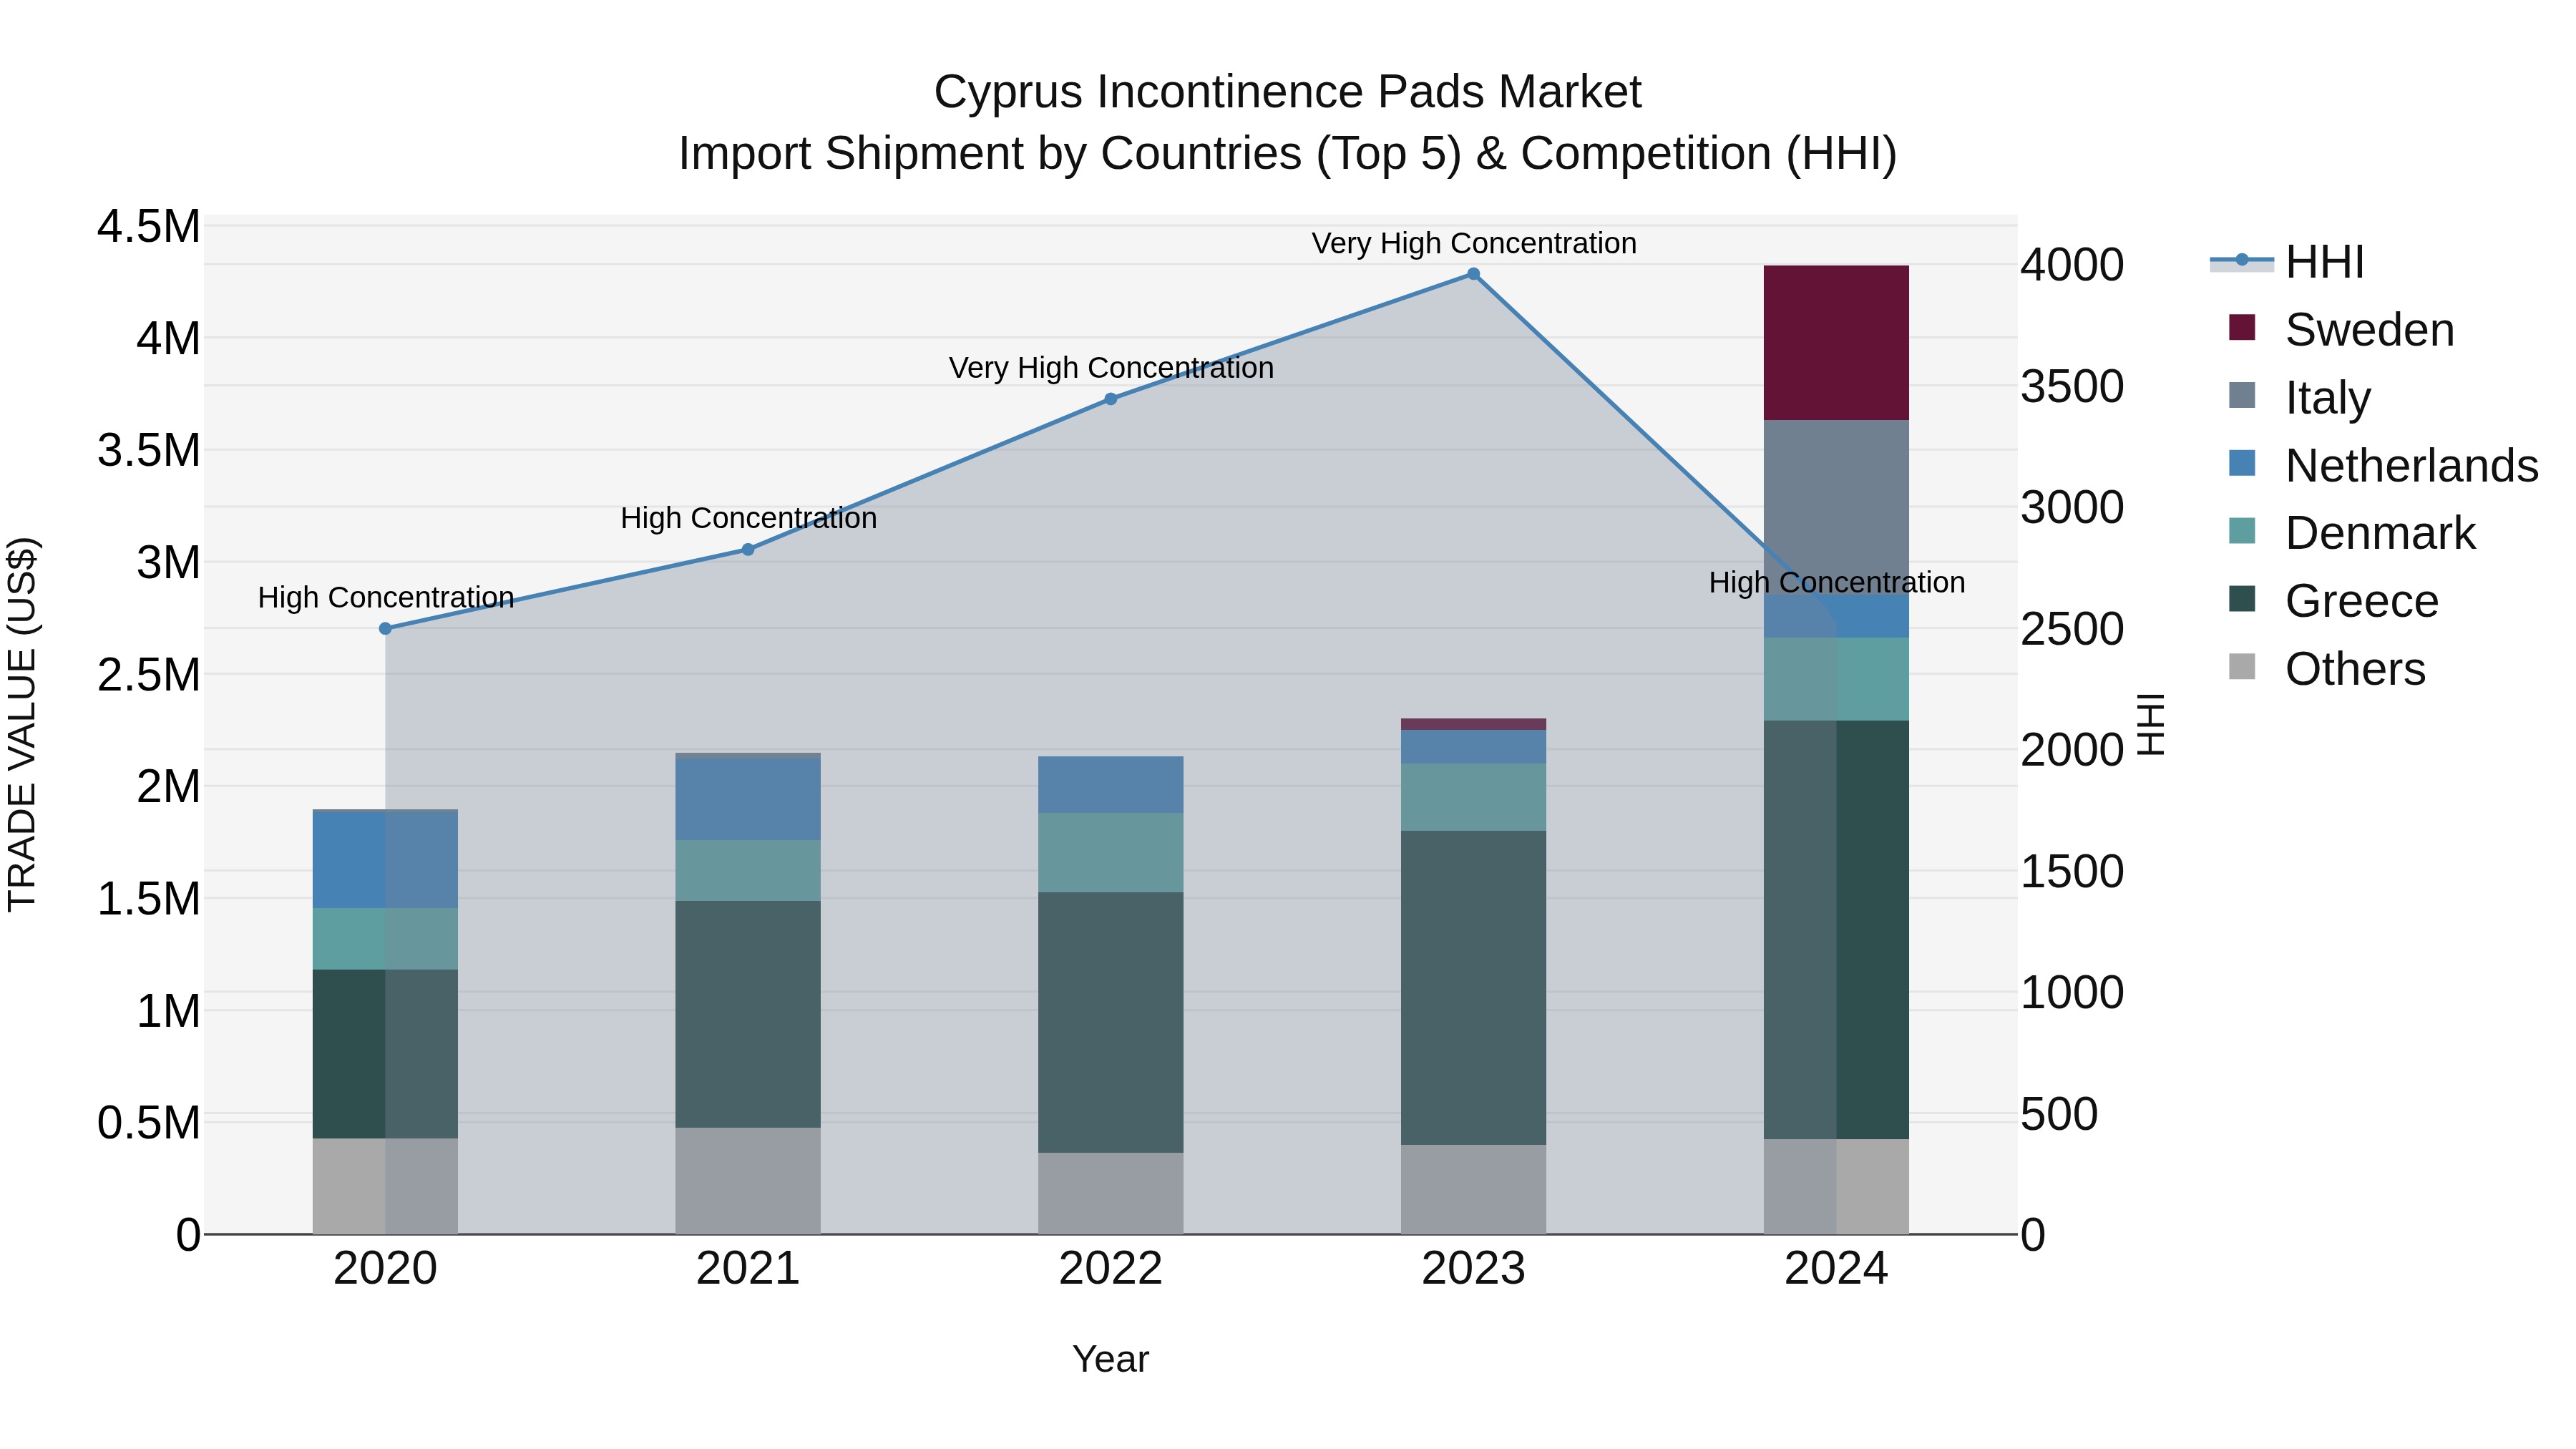Click the Sweden segment of 2024 bar
Screen dimensions: 2576x1449
pyautogui.click(x=1836, y=343)
